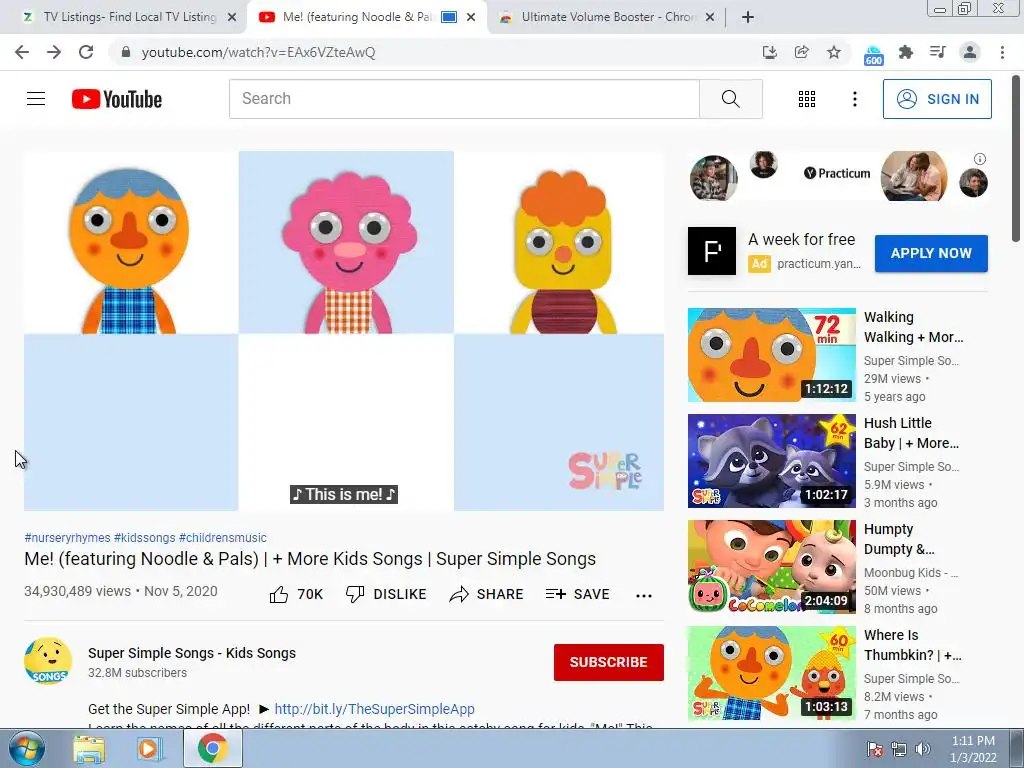Viewport: 1024px width, 768px height.
Task: Open Windows Media Player from taskbar
Action: pos(150,749)
